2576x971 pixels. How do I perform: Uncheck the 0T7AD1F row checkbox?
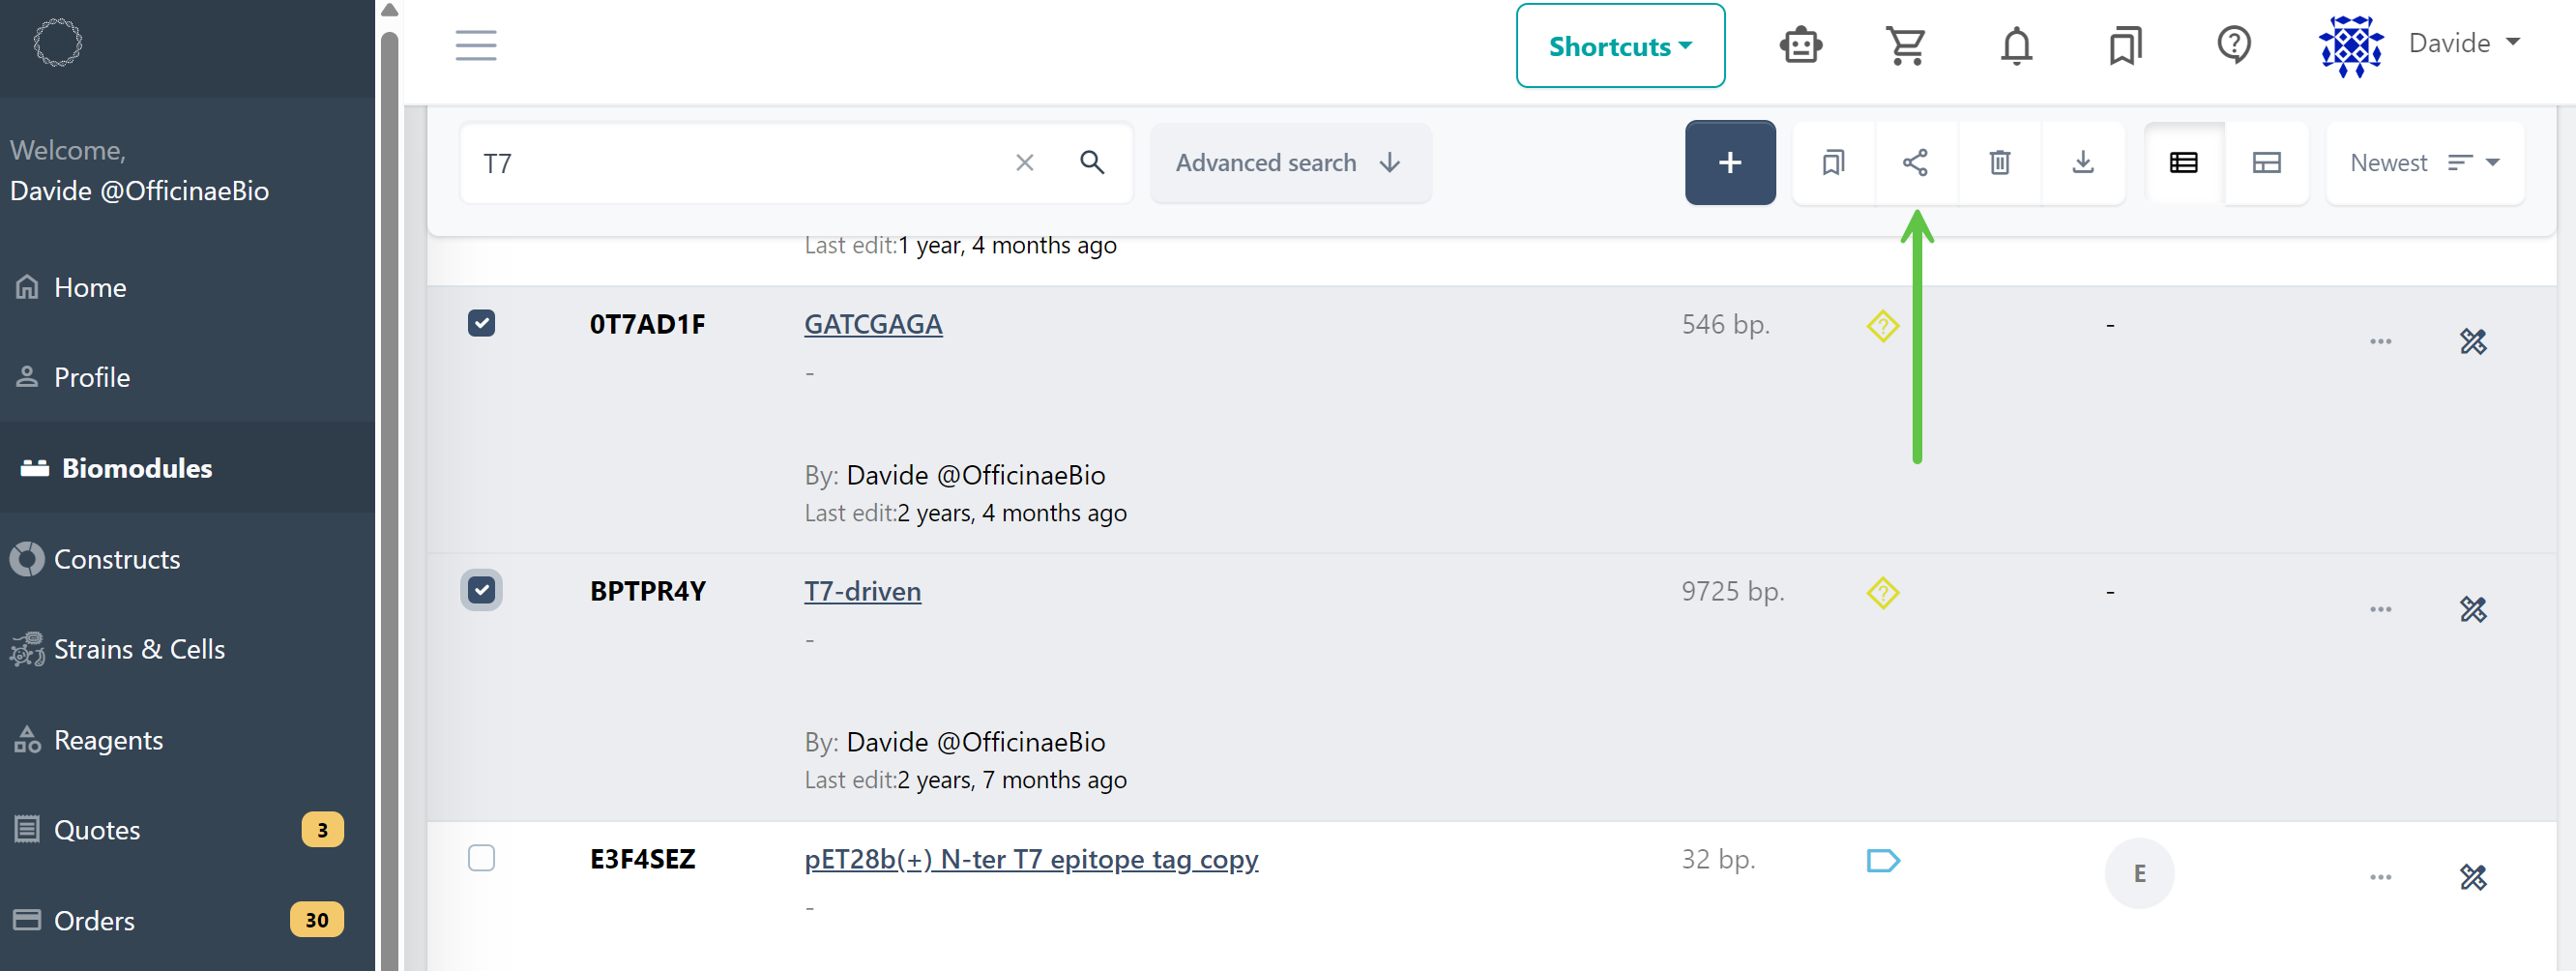tap(481, 324)
